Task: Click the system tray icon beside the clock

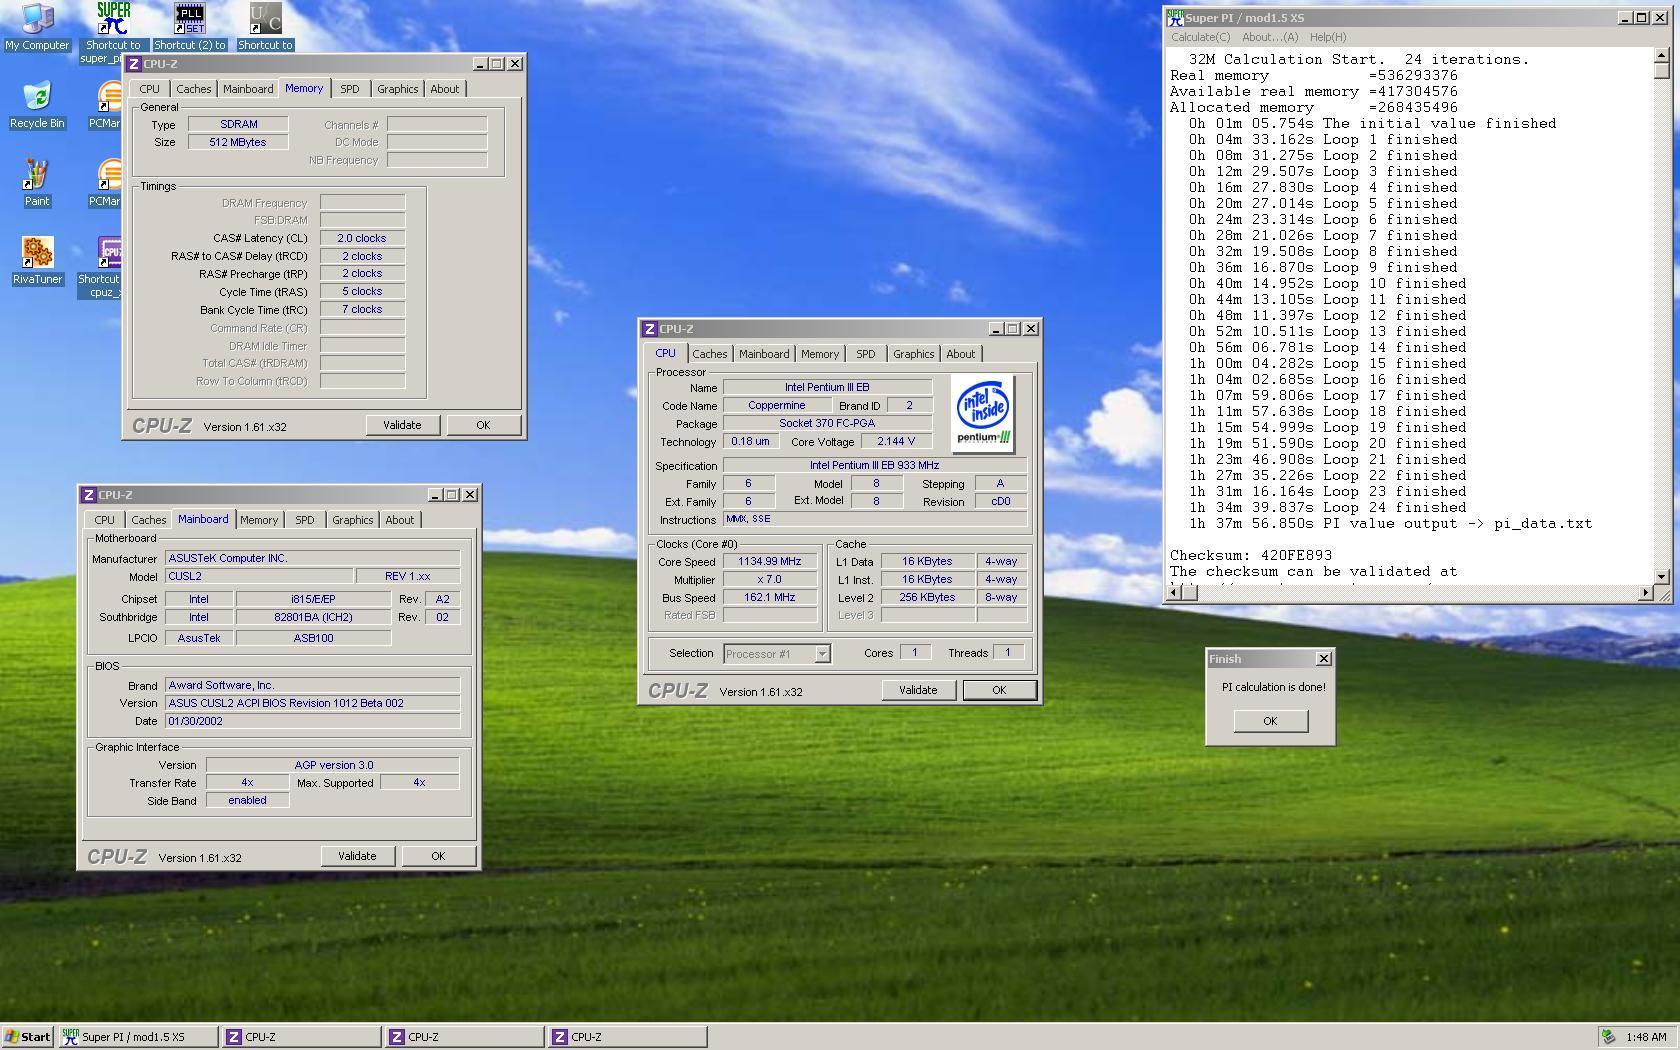Action: coord(1608,1037)
